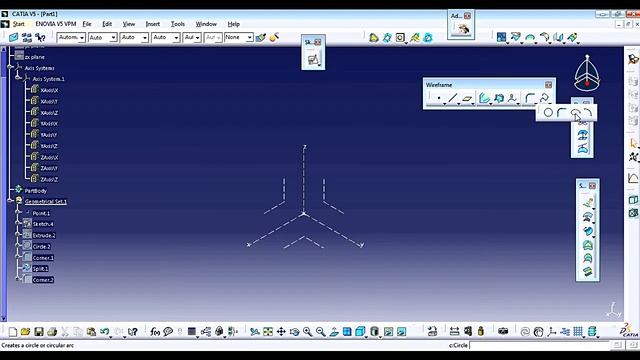Open the ENOVIA V5 VPM menu

pyautogui.click(x=56, y=24)
